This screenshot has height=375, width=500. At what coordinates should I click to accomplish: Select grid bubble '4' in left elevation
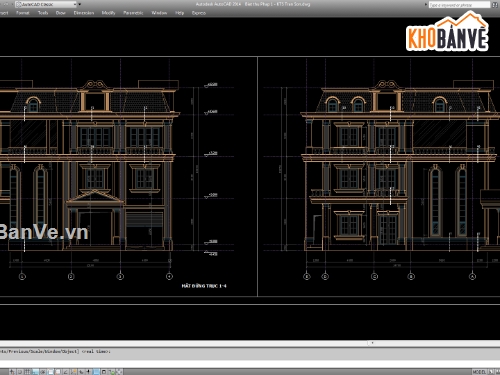[169, 276]
